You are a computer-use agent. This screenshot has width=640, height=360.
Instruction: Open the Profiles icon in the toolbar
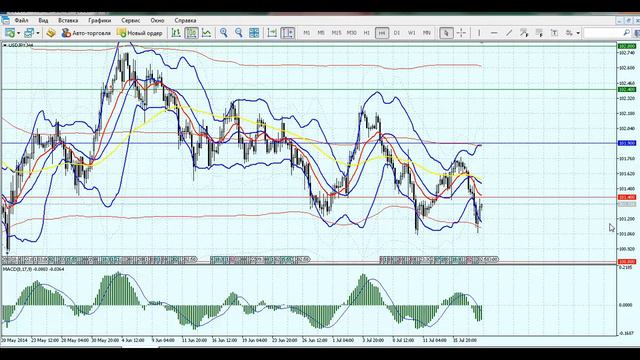click(x=29, y=33)
